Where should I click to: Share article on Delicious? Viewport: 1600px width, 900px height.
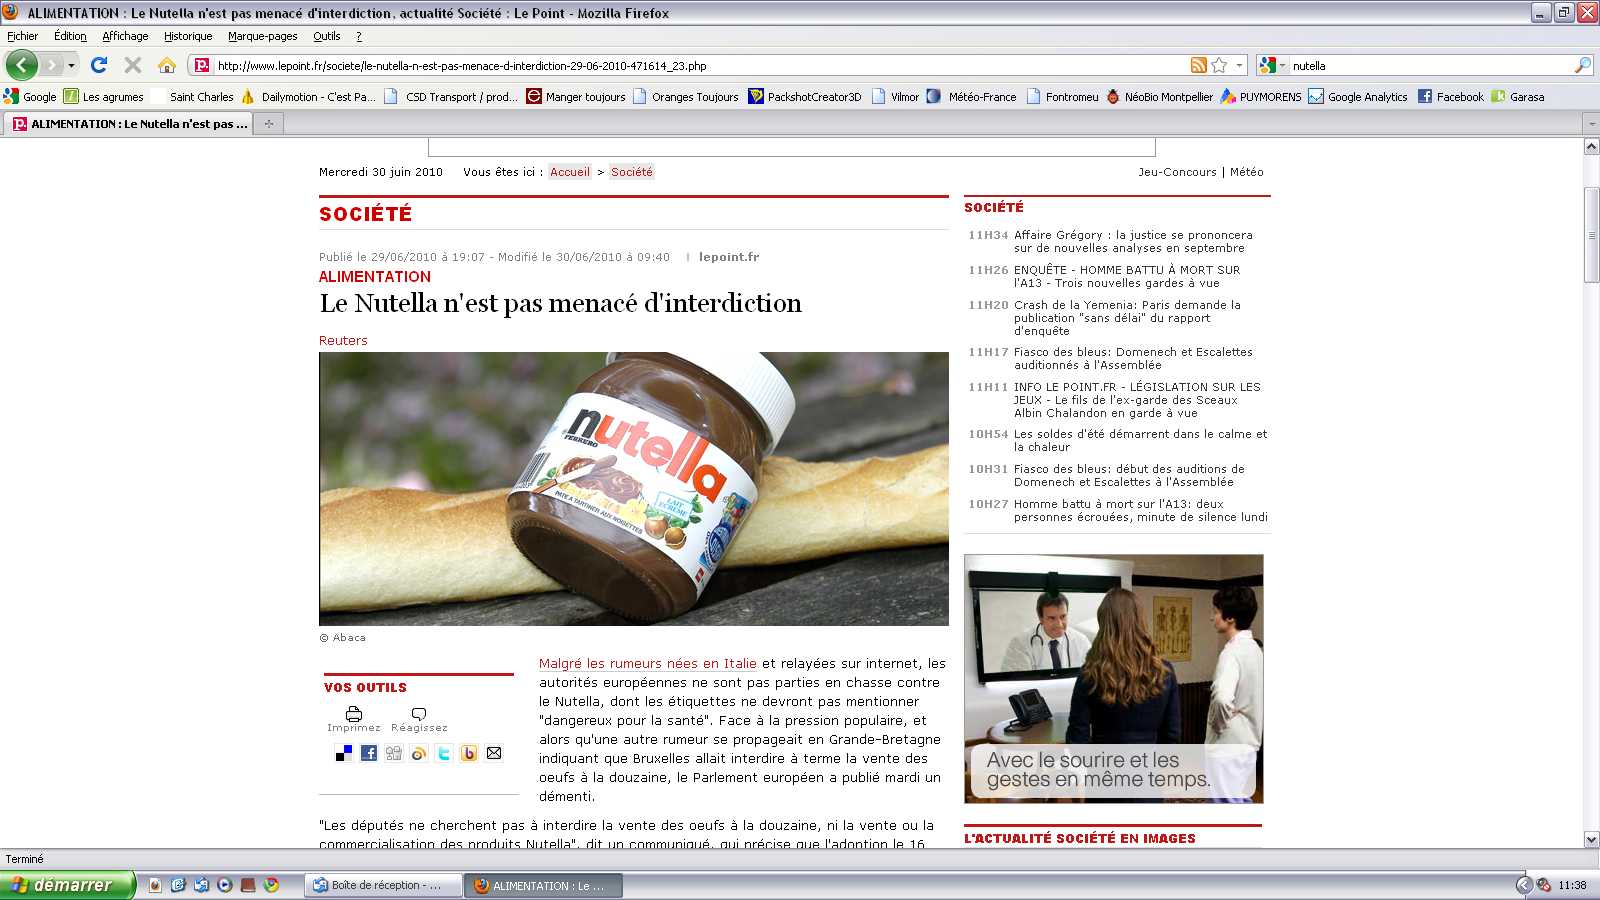344,753
